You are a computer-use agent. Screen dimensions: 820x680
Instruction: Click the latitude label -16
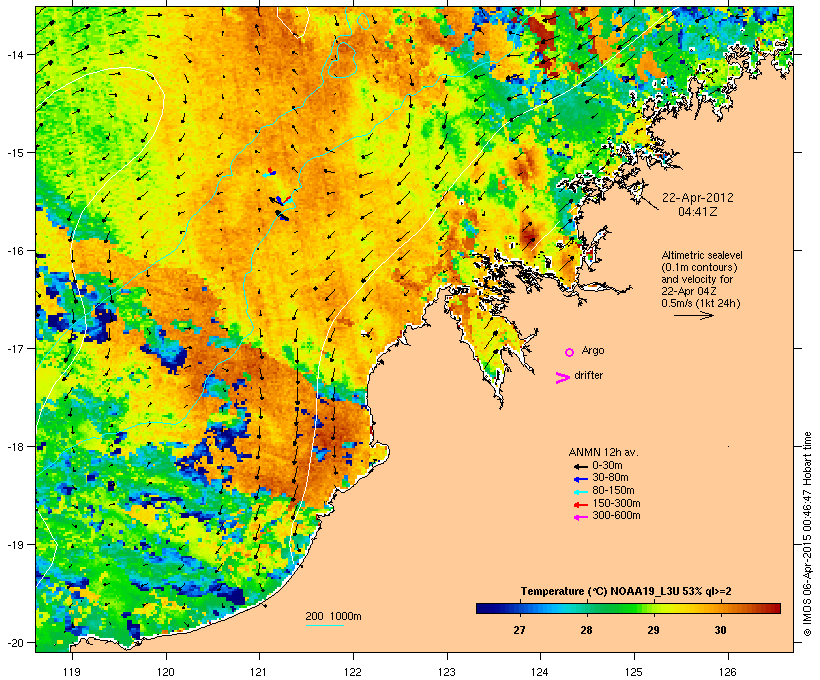tap(15, 251)
